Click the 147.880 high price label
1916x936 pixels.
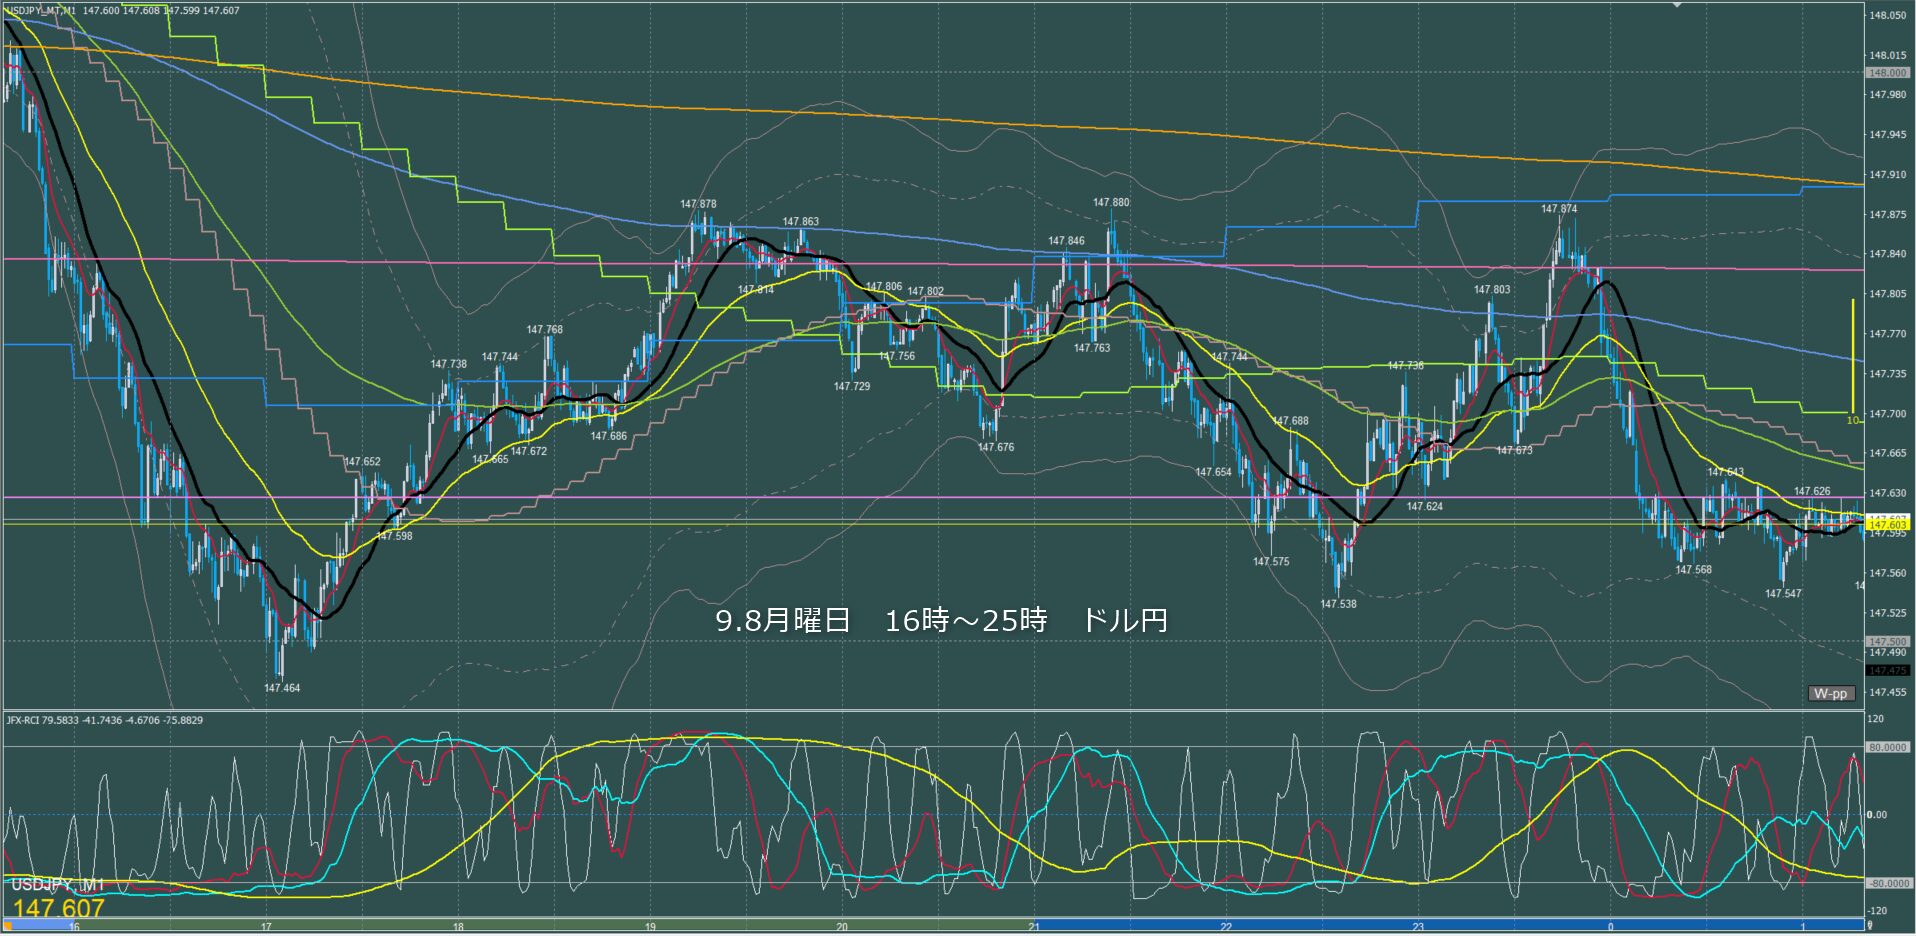(1111, 202)
